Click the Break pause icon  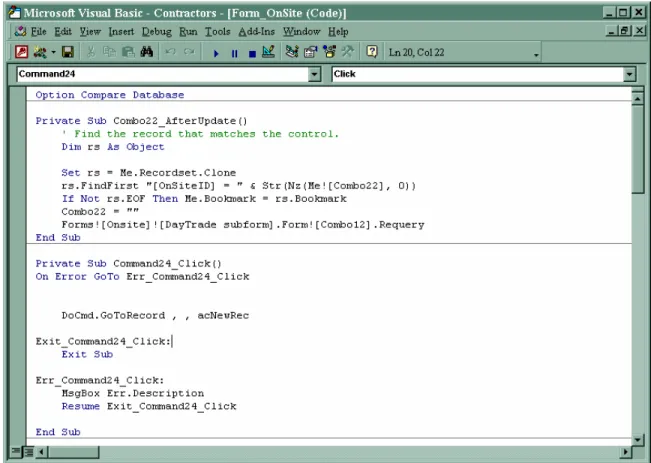coord(235,54)
